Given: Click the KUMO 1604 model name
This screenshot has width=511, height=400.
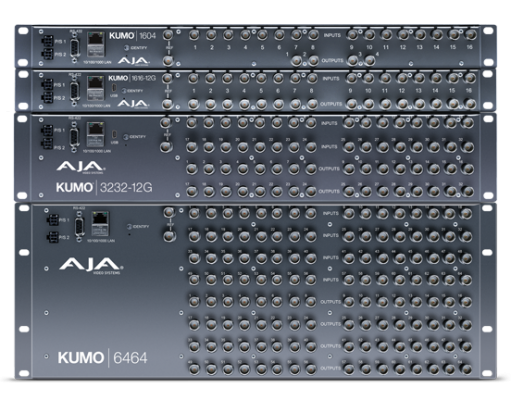Looking at the screenshot, I should [x=133, y=36].
